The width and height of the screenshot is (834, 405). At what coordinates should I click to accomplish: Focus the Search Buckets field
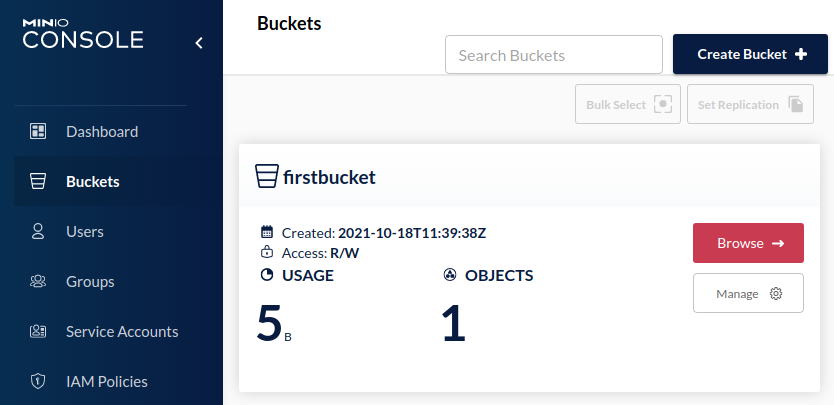(554, 55)
